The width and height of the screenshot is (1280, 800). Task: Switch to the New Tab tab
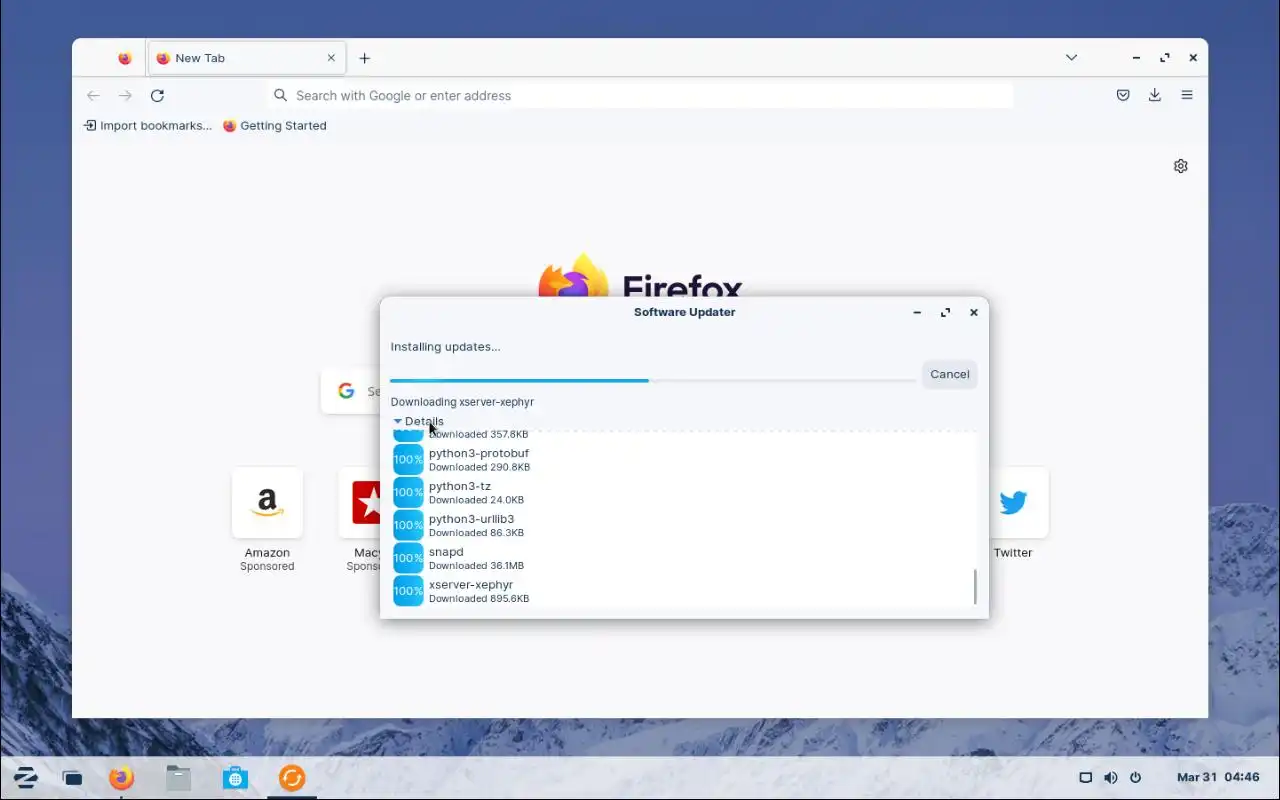[247, 58]
